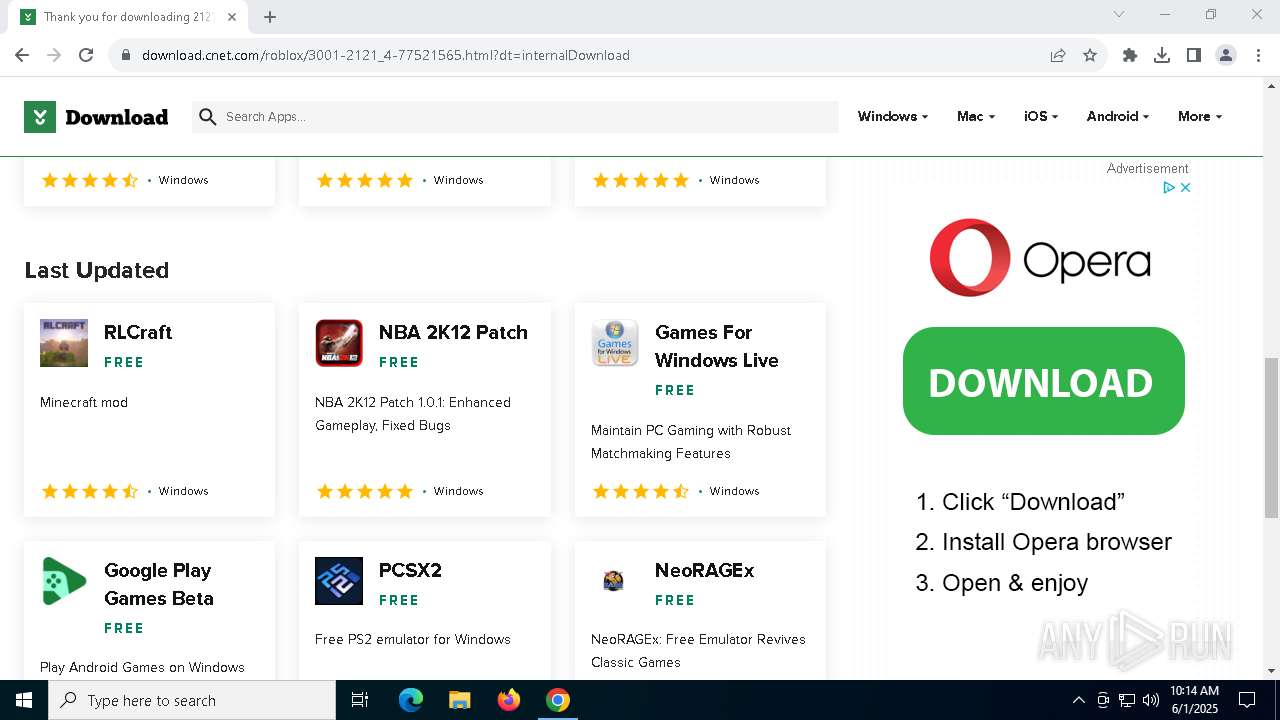Image resolution: width=1280 pixels, height=720 pixels.
Task: Open Chrome three-dot menu
Action: [1258, 55]
